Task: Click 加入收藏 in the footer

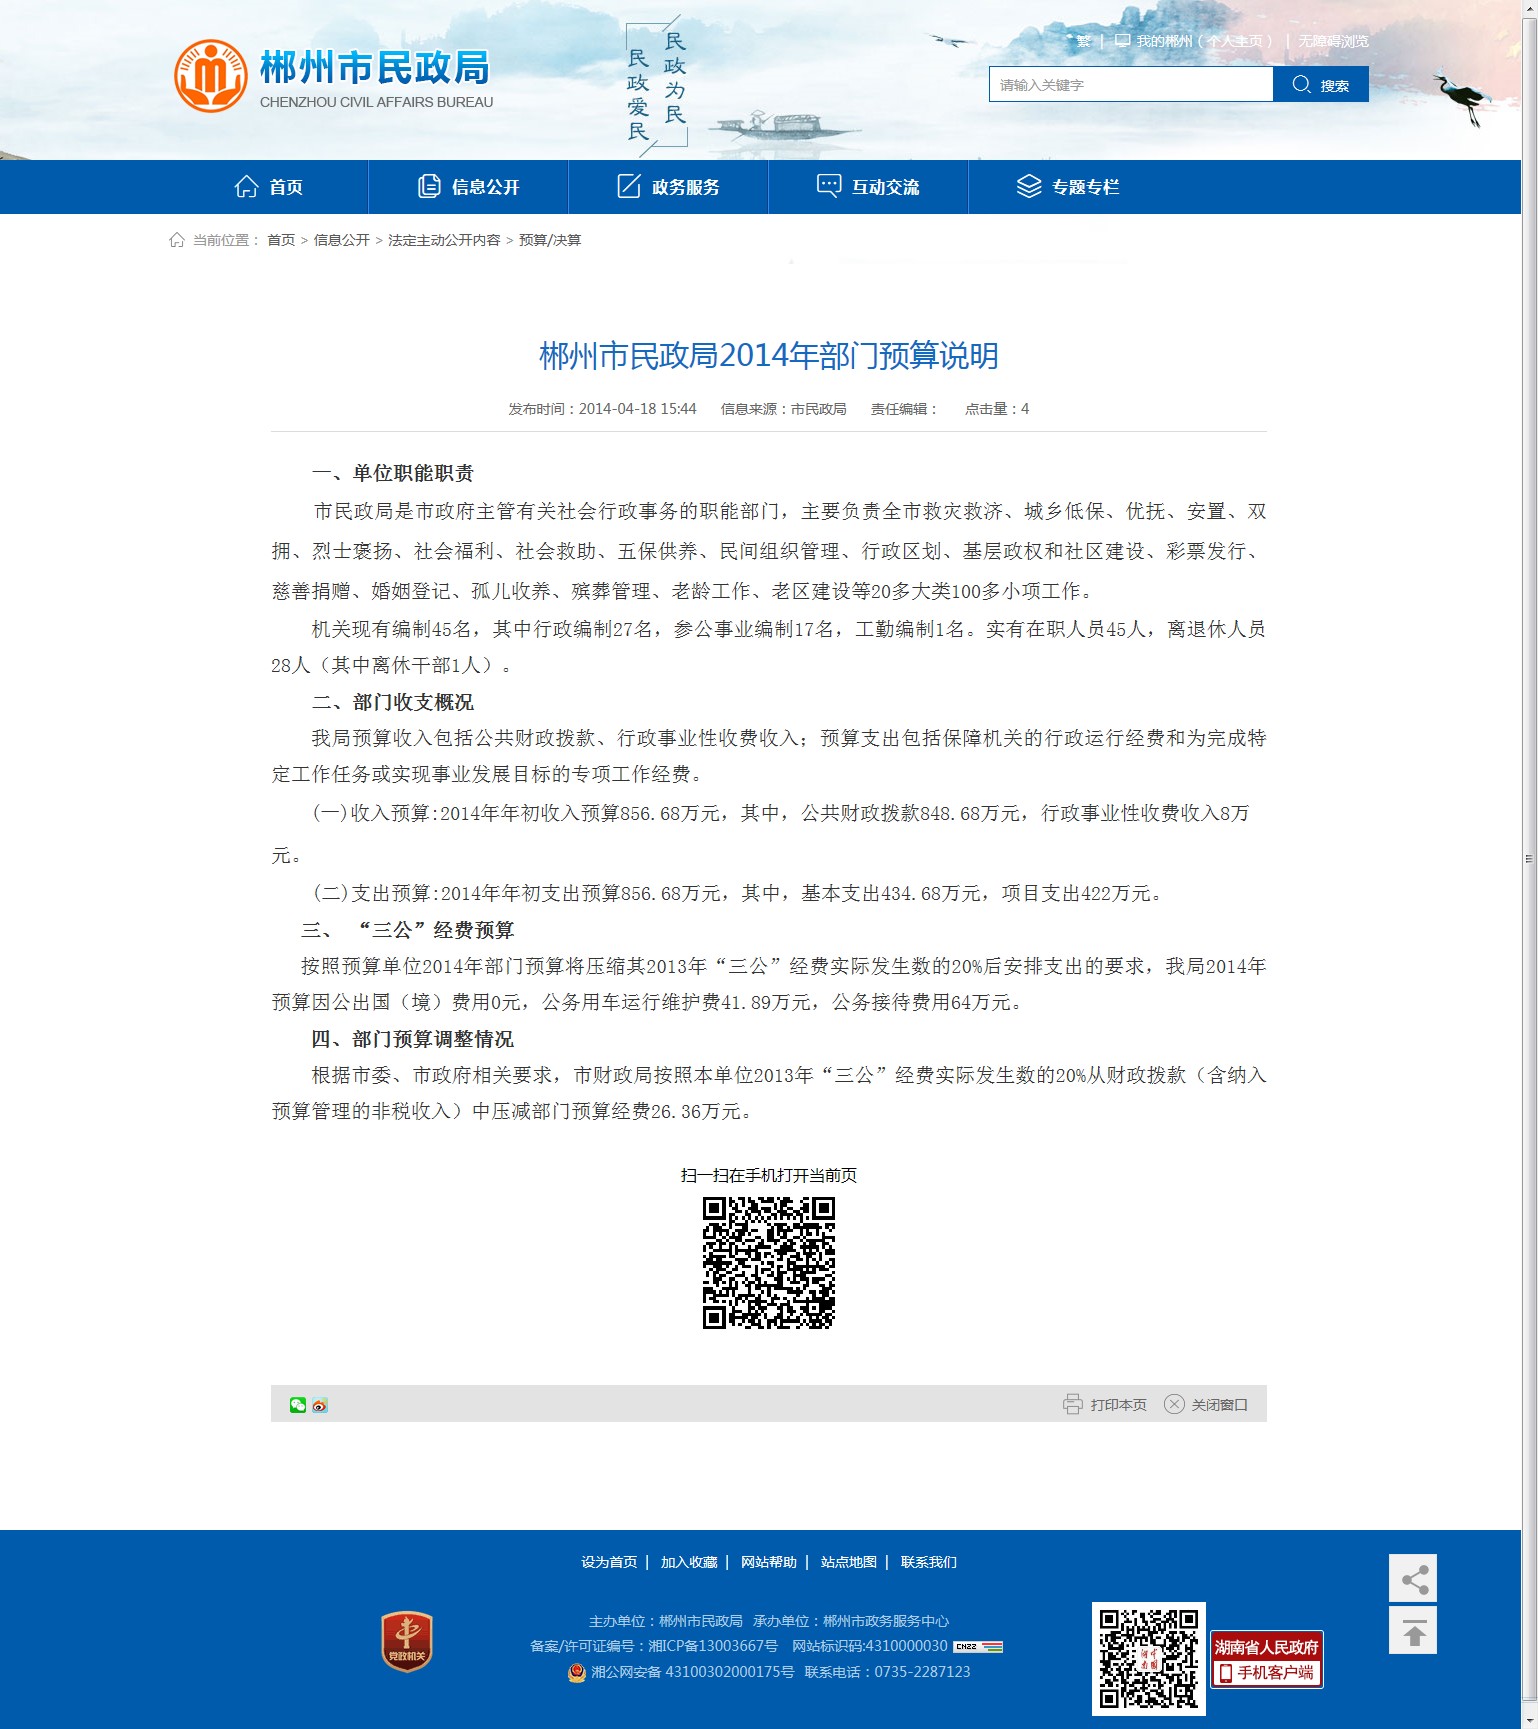Action: point(689,1562)
